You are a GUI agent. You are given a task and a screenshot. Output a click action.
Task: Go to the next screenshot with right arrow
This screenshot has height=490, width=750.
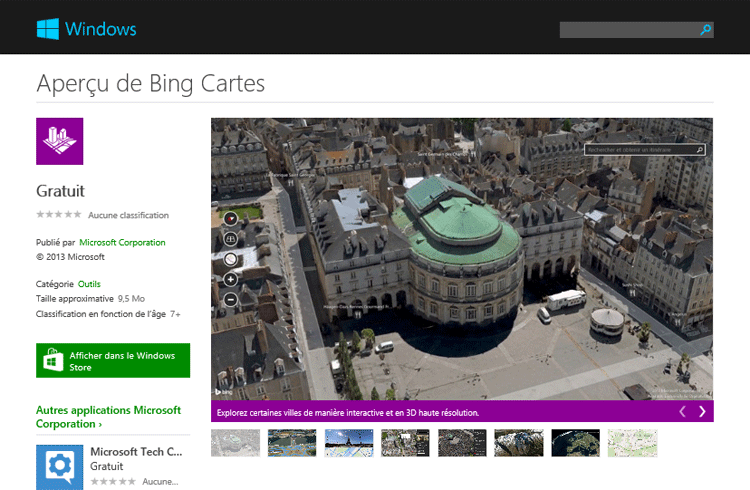[x=702, y=411]
